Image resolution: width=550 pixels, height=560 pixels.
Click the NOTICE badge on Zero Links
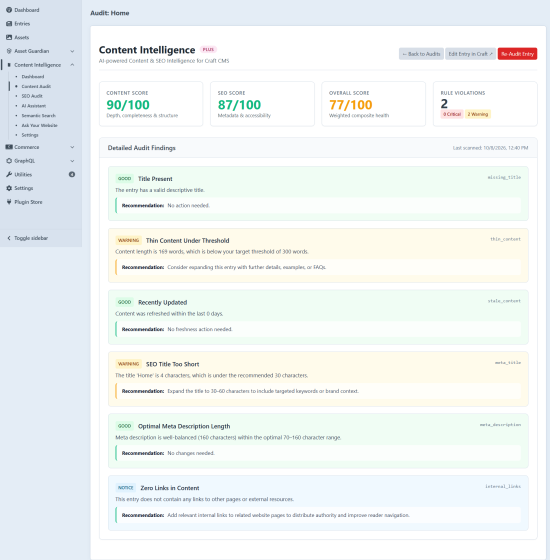coord(126,488)
